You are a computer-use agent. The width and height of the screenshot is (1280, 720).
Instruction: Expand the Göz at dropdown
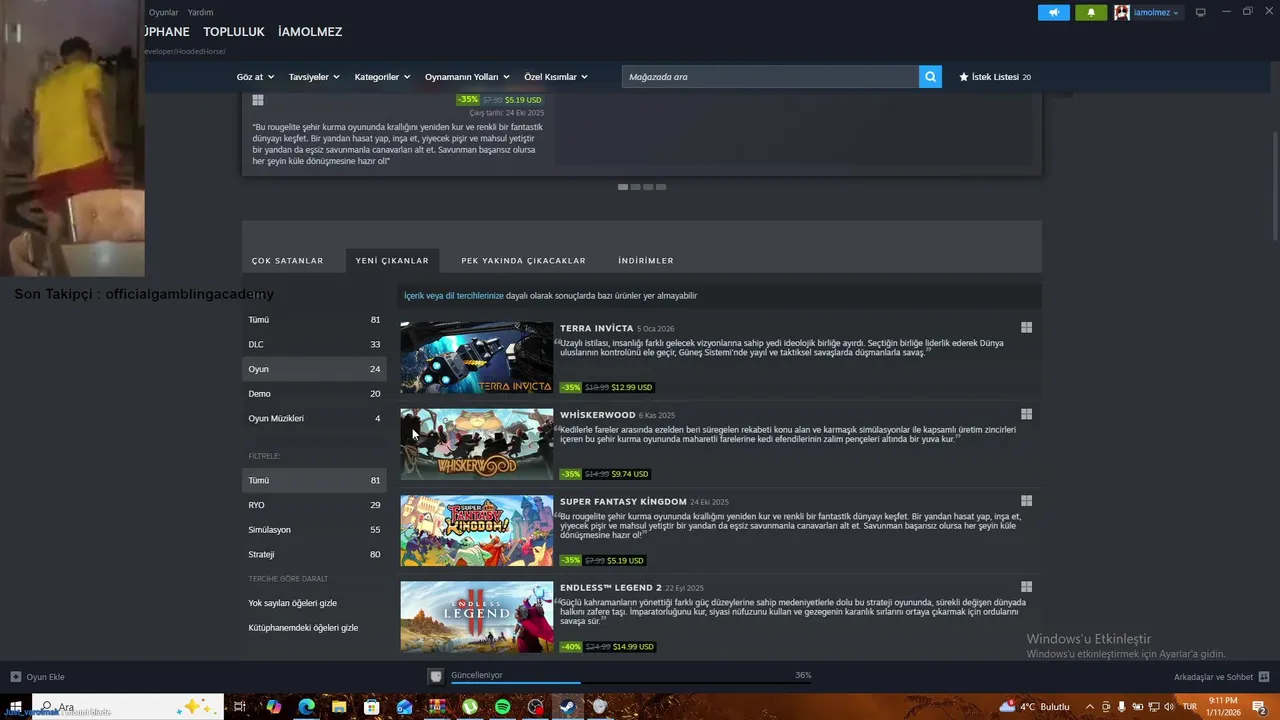pyautogui.click(x=254, y=77)
